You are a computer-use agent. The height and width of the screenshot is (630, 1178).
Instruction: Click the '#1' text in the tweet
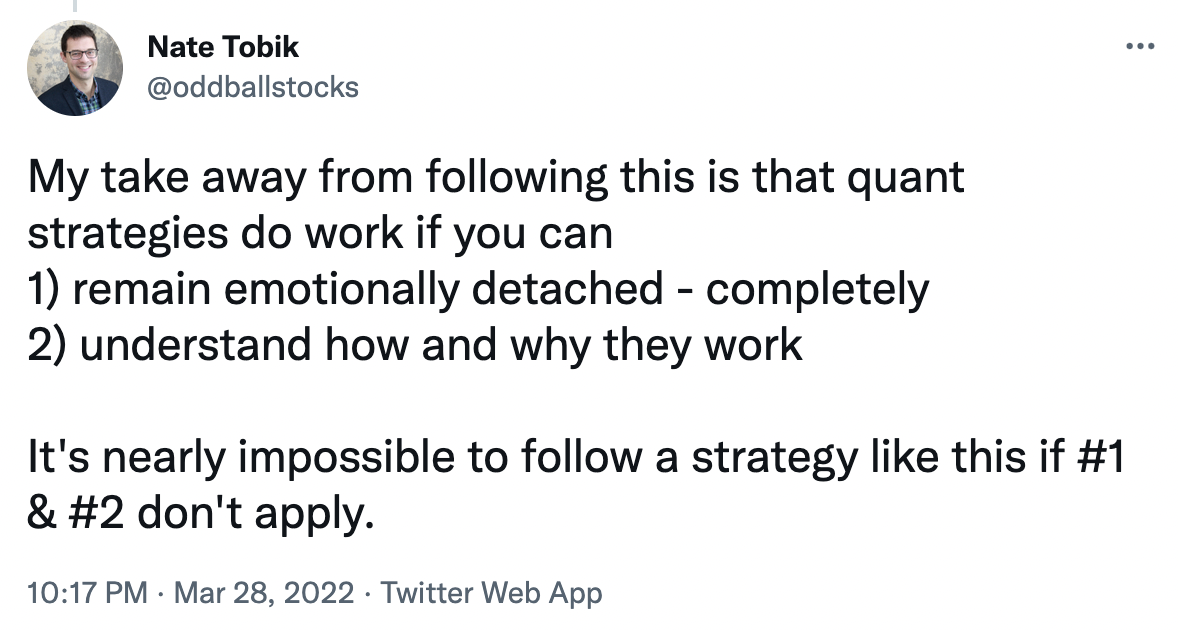[1101, 457]
